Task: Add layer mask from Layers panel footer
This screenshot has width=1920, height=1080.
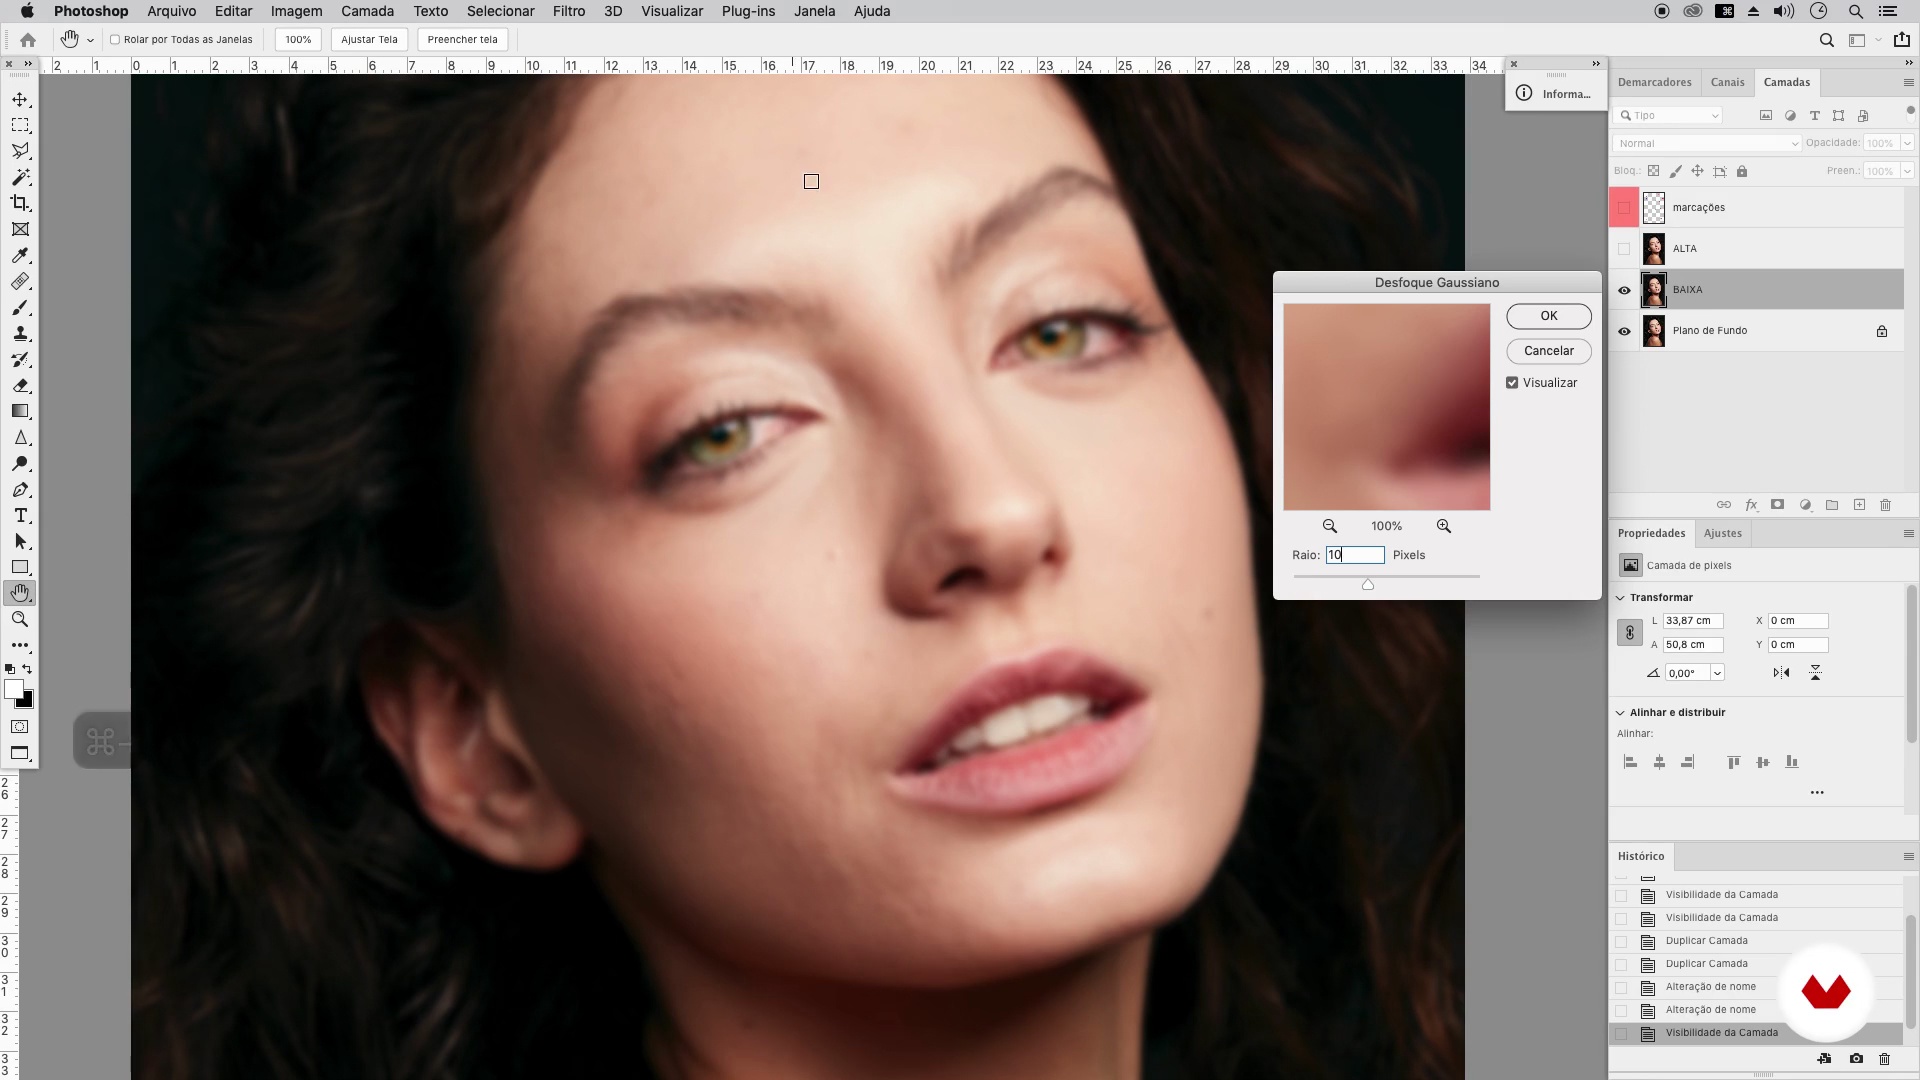Action: (1777, 505)
